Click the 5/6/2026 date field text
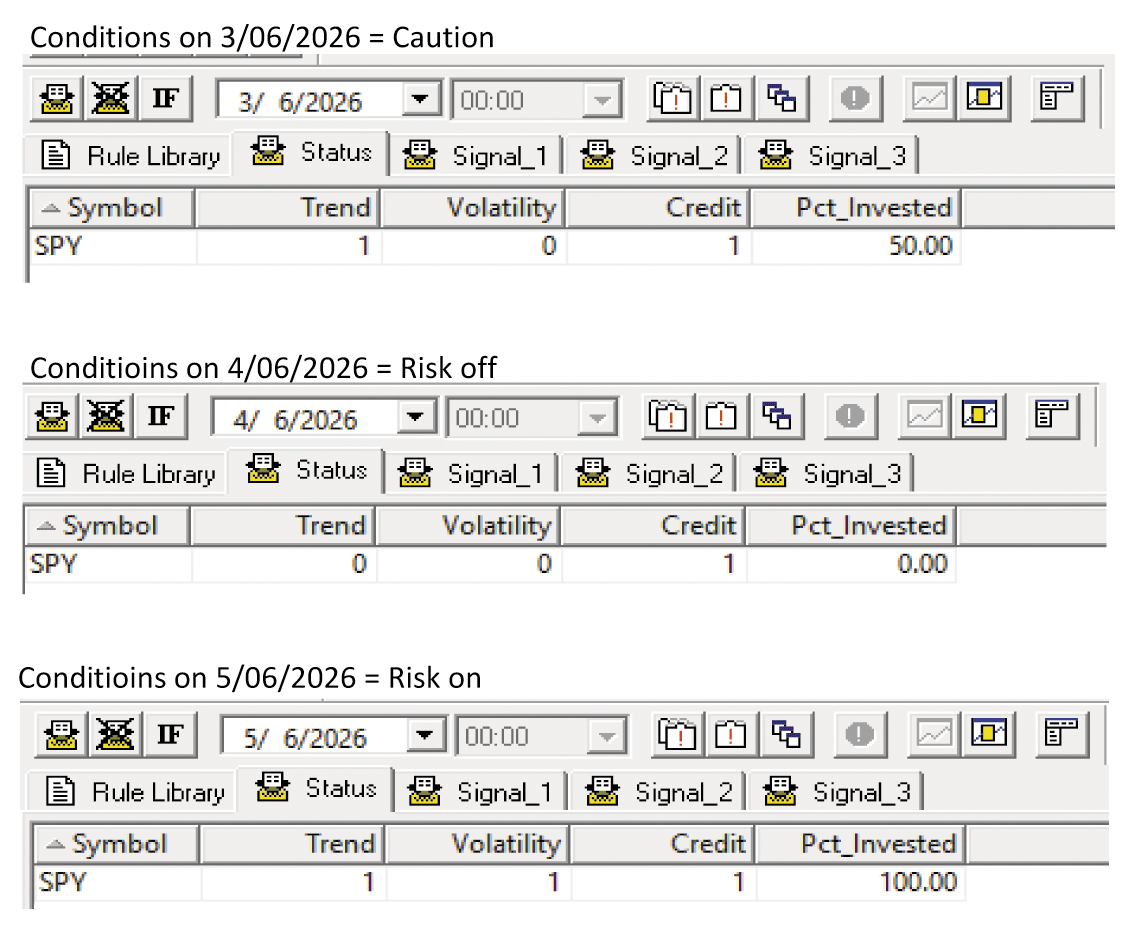The image size is (1139, 927). [305, 738]
